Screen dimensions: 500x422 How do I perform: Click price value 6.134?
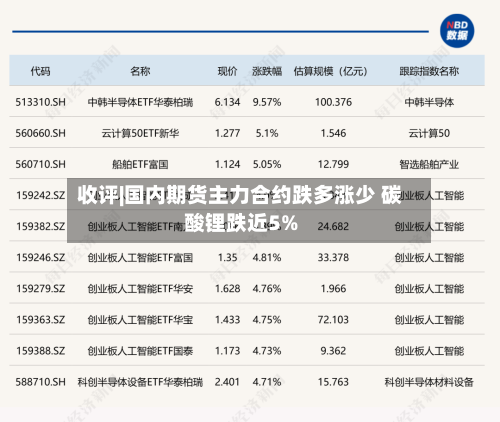click(x=227, y=102)
